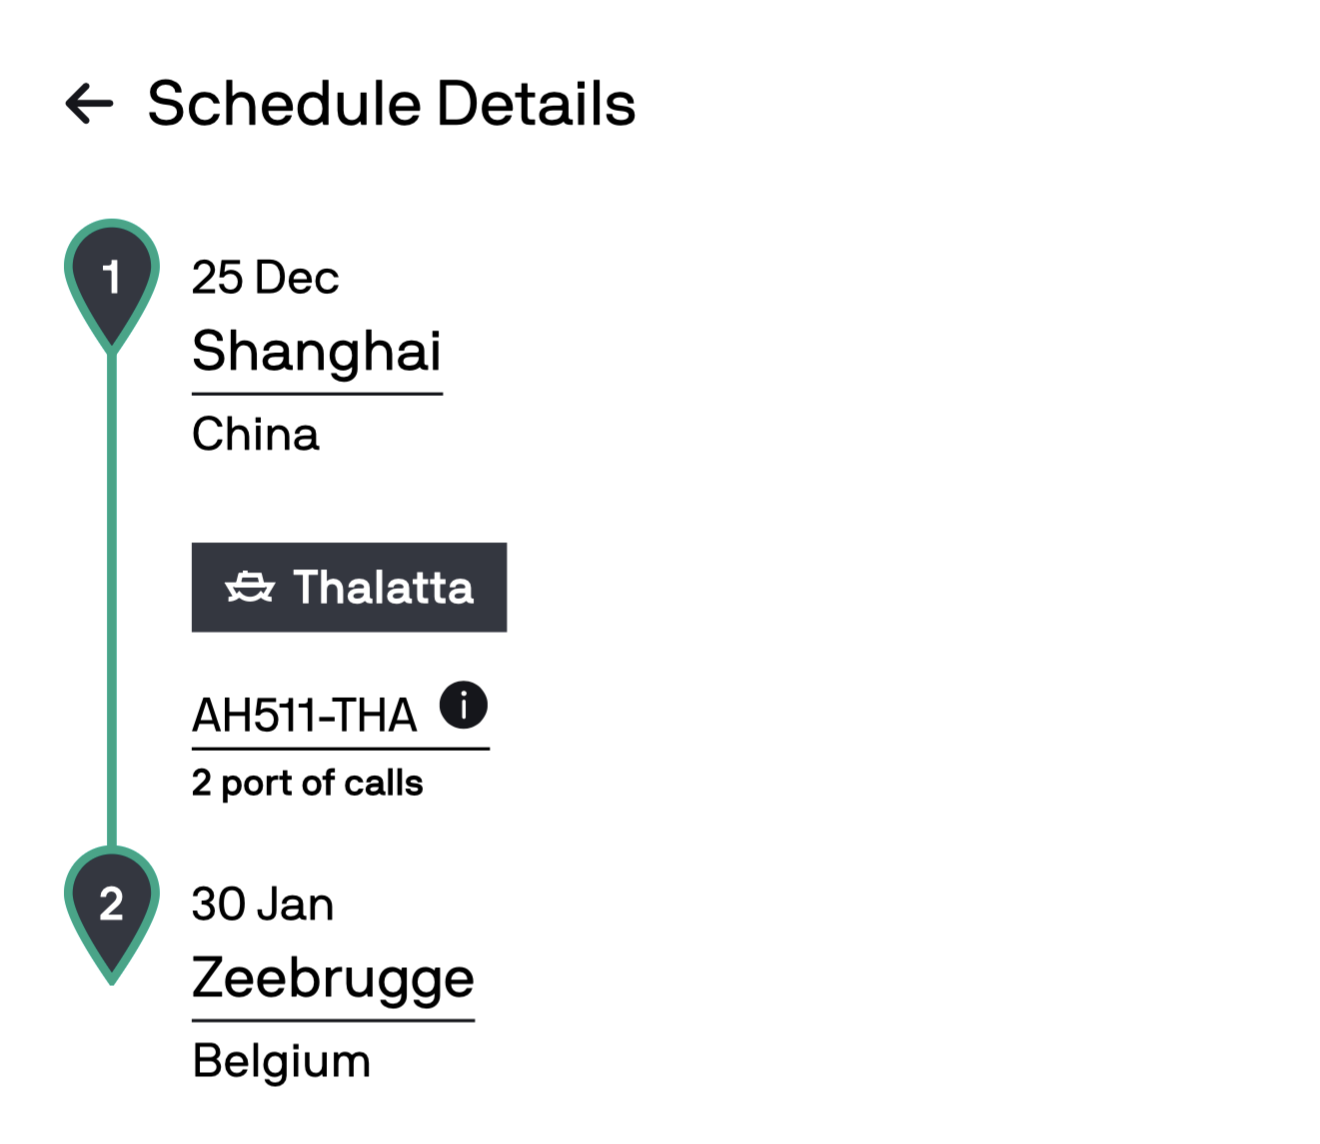
Task: Click the ship icon in Thalatta badge
Action: pyautogui.click(x=249, y=587)
